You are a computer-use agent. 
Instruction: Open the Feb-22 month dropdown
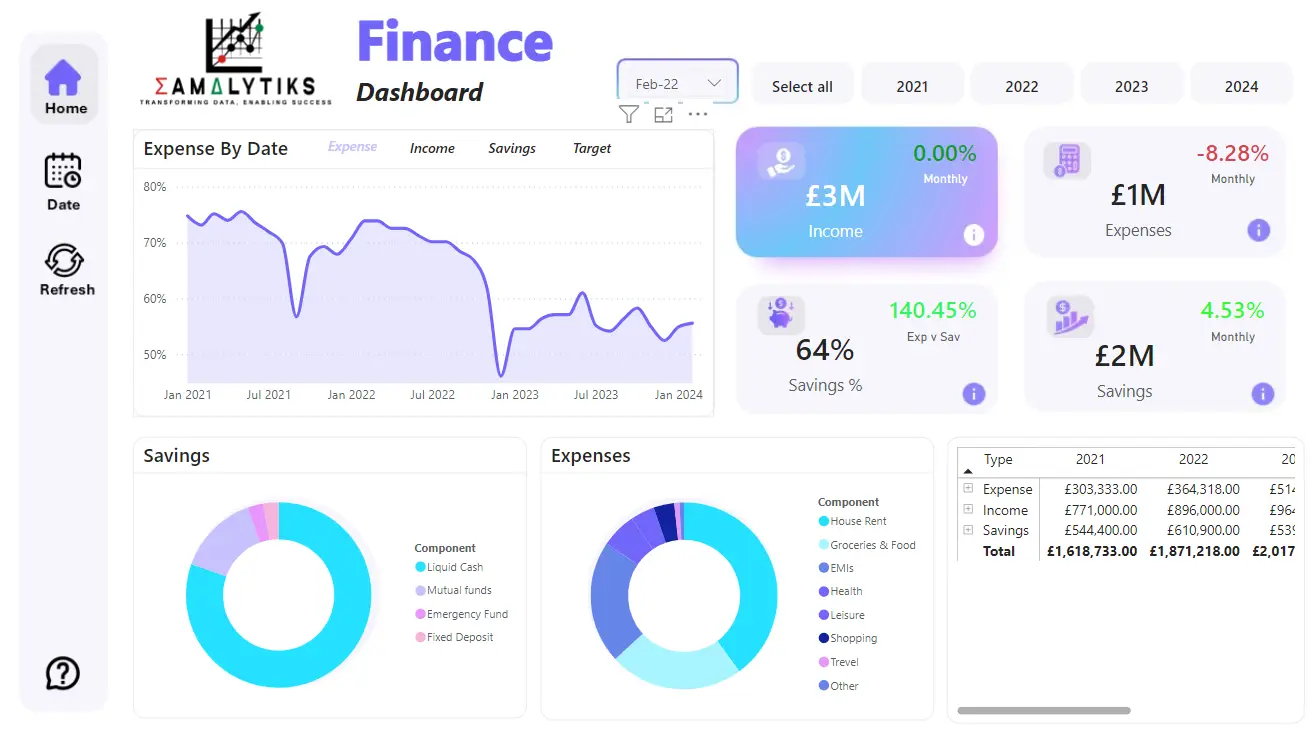(678, 83)
